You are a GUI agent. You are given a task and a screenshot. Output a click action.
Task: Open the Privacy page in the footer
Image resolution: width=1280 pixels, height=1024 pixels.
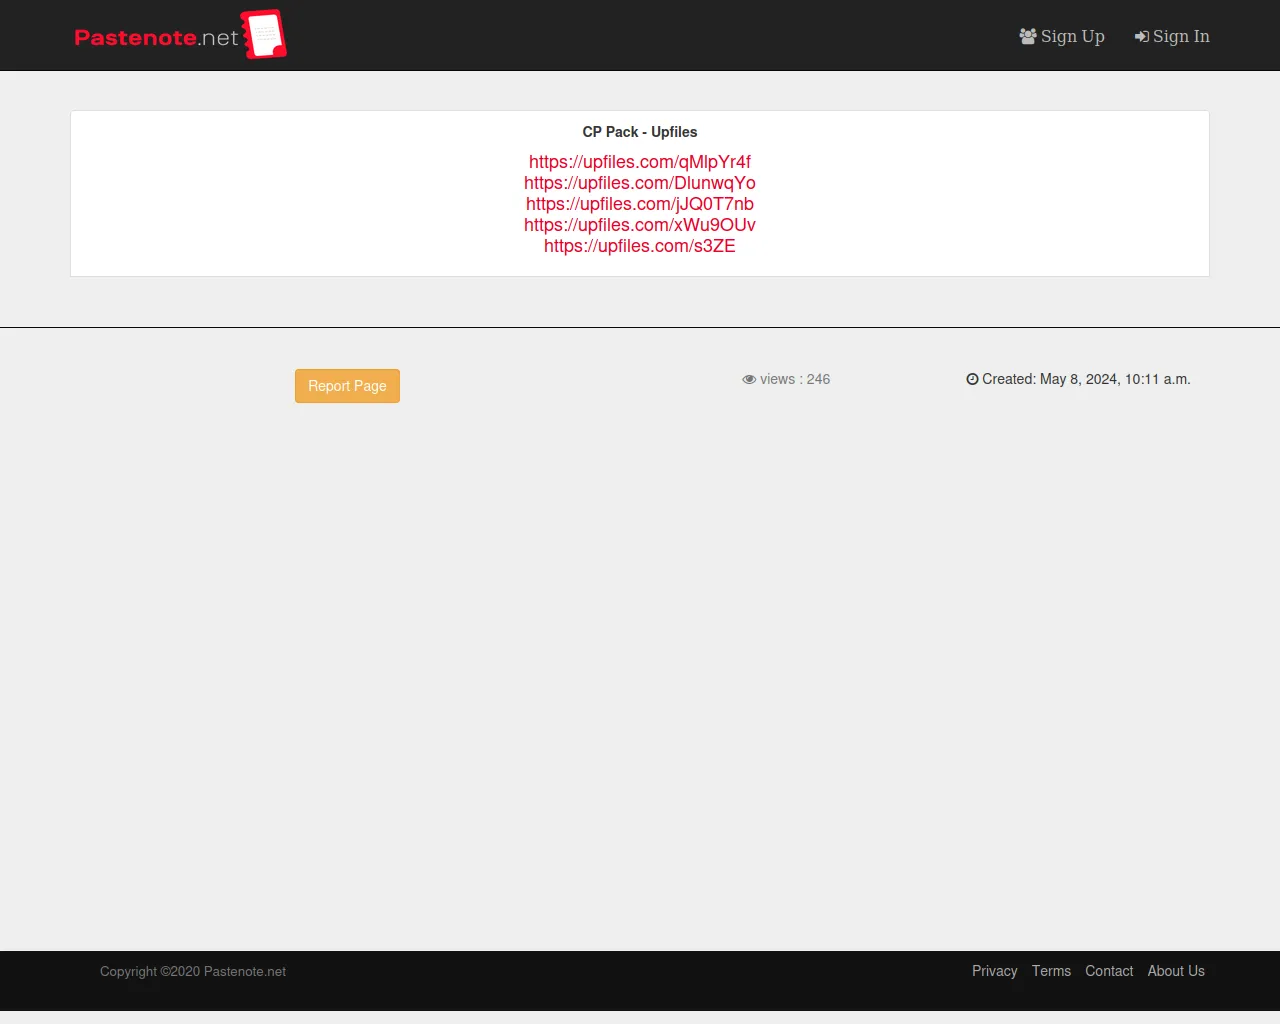(994, 971)
